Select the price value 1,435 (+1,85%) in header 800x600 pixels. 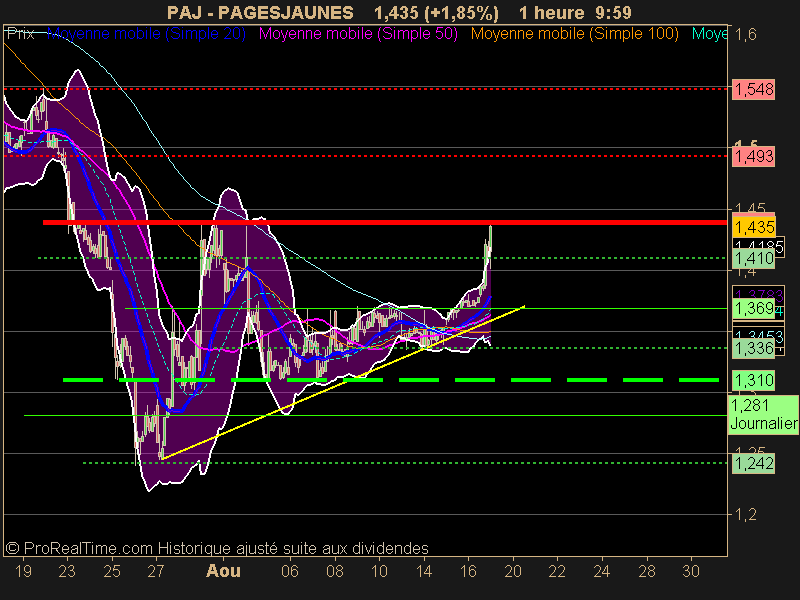coord(436,12)
